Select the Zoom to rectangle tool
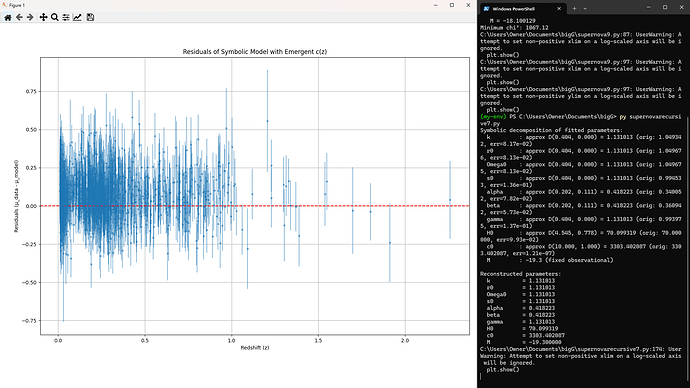The height and width of the screenshot is (388, 690). coord(55,17)
